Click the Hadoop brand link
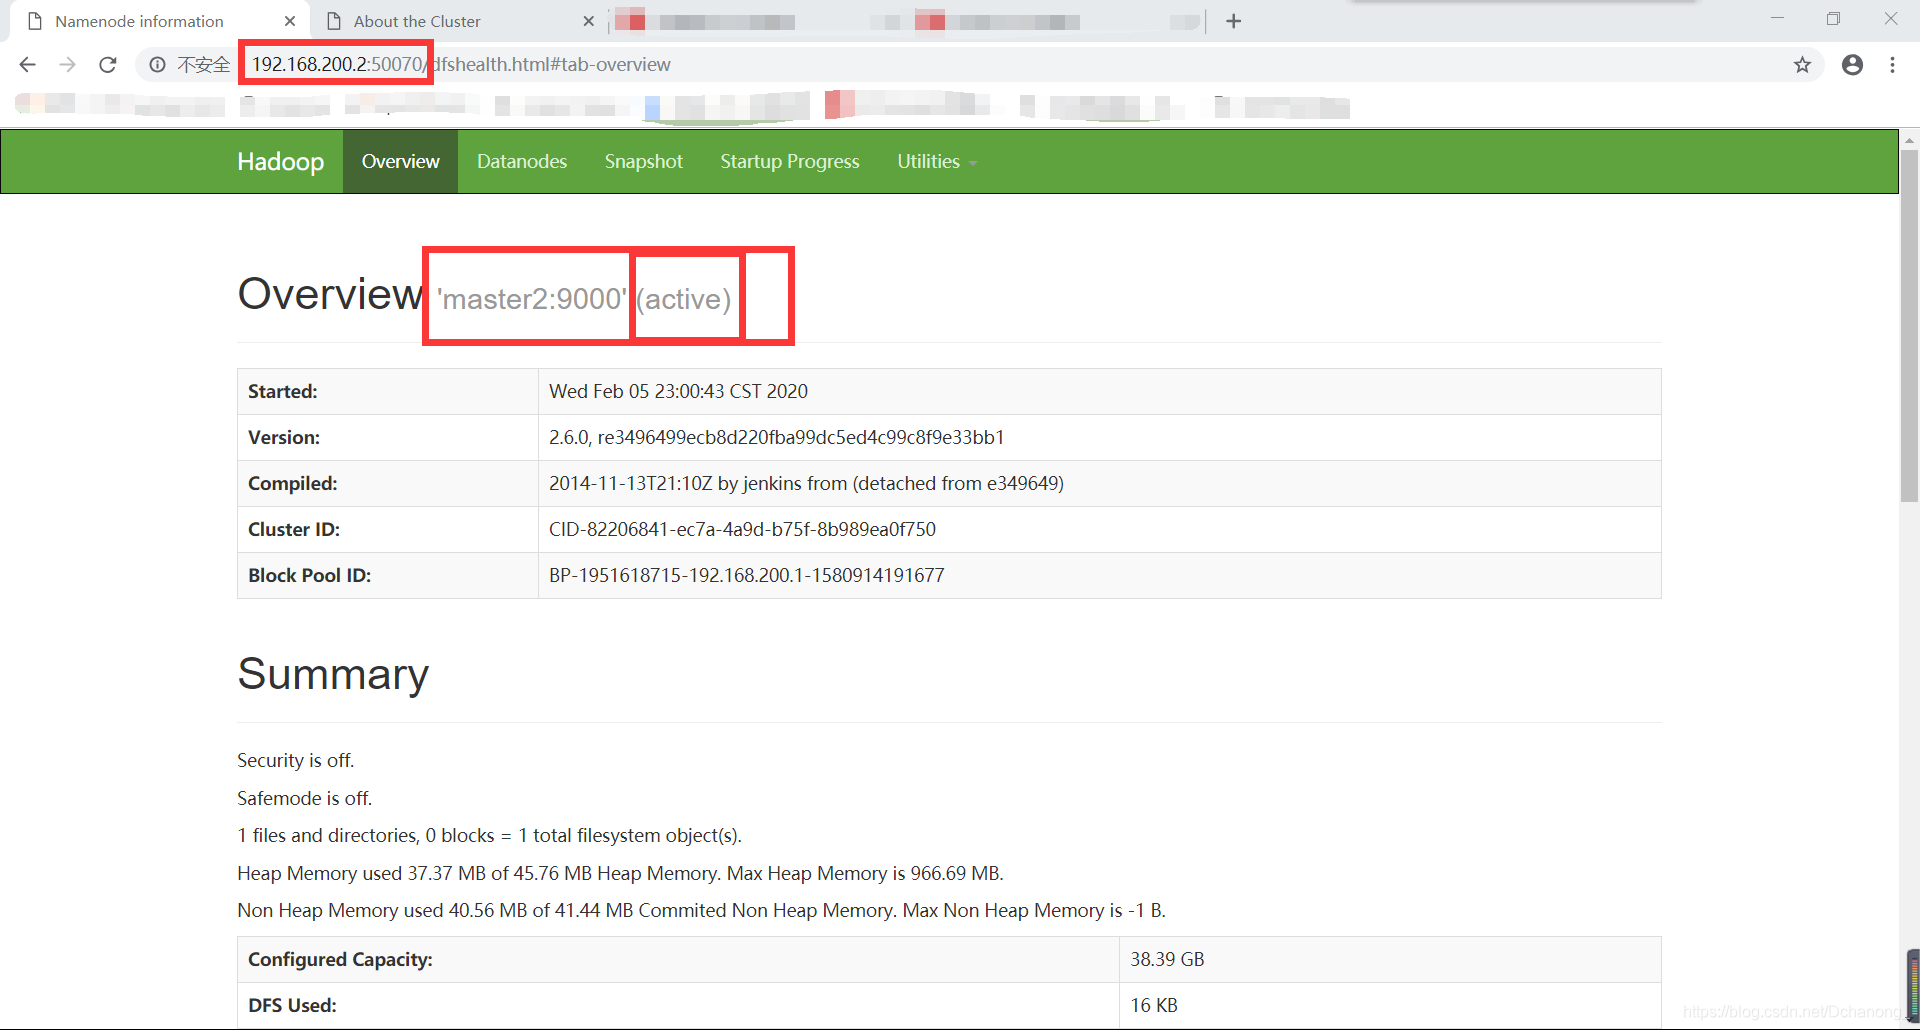This screenshot has height=1030, width=1920. pos(280,161)
